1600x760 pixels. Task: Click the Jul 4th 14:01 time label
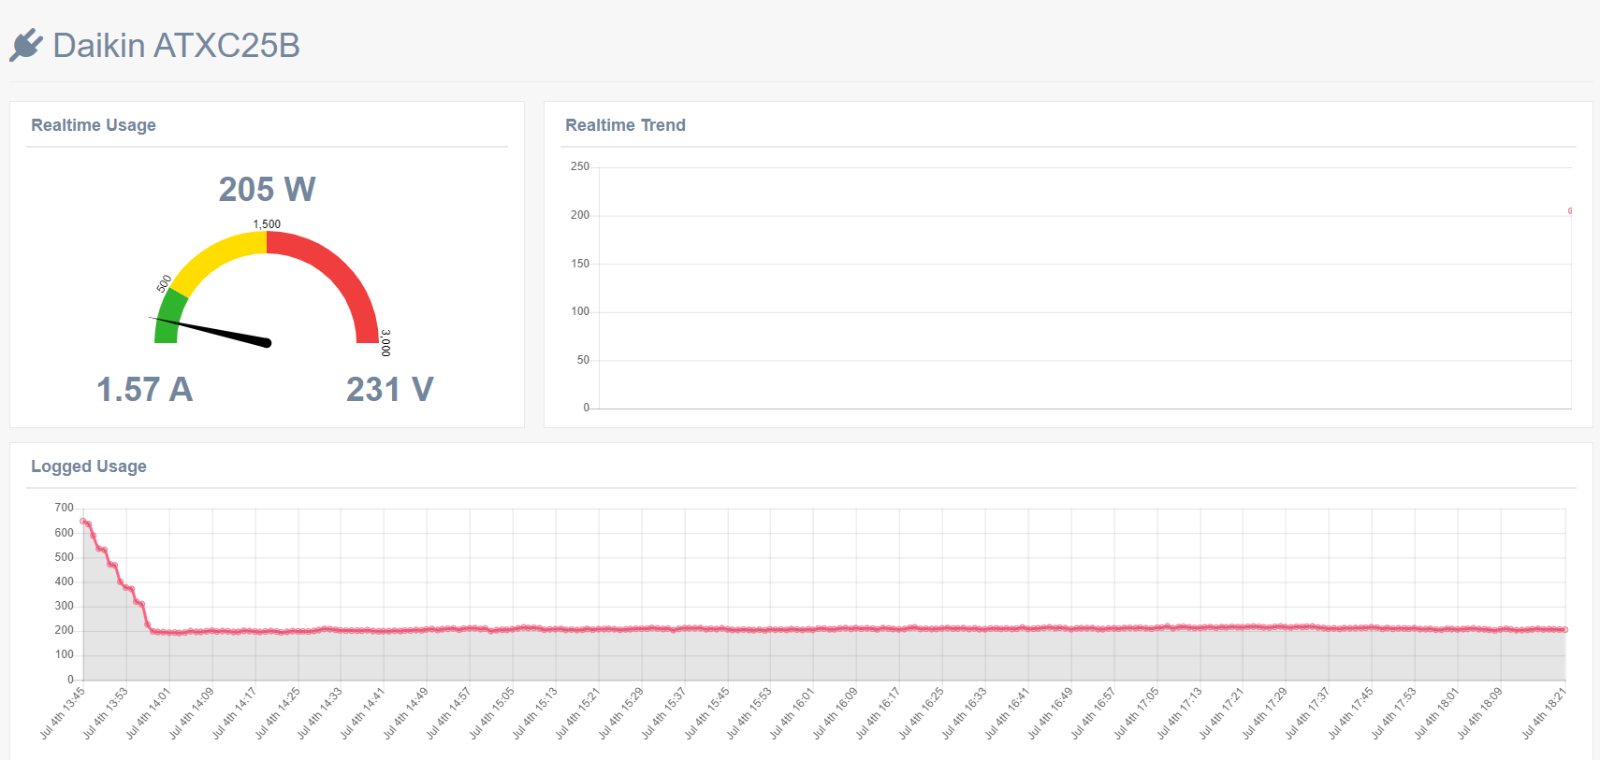pyautogui.click(x=148, y=713)
